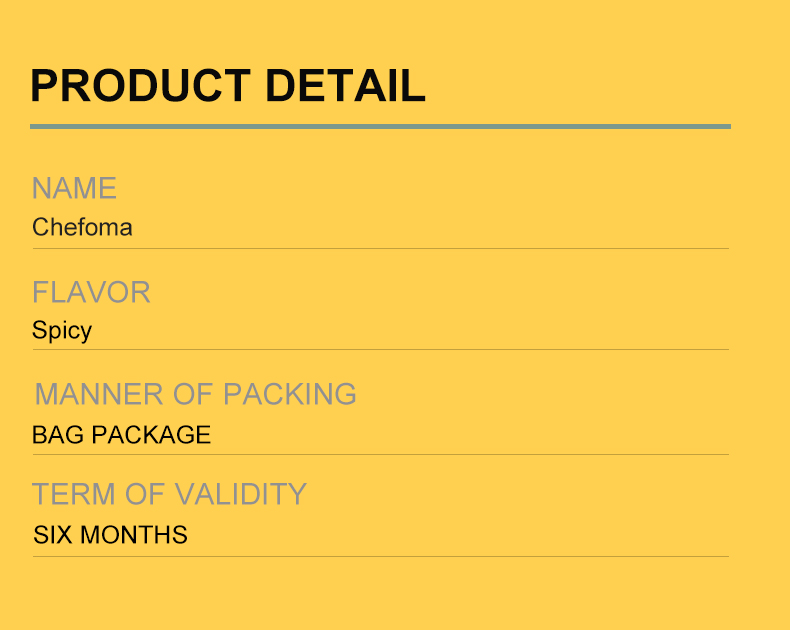Click the thin line below Chefoma

[x=381, y=248]
